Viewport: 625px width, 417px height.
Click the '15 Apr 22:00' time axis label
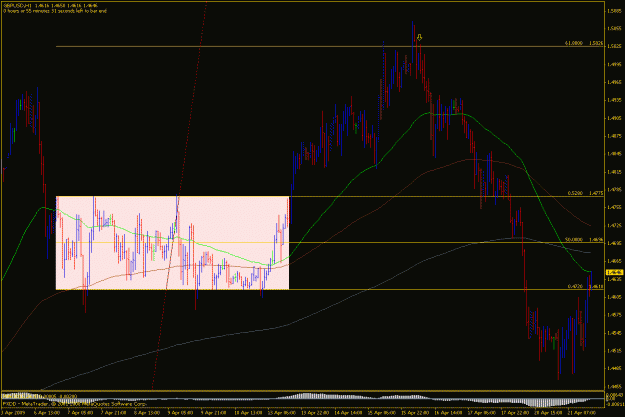(415, 413)
